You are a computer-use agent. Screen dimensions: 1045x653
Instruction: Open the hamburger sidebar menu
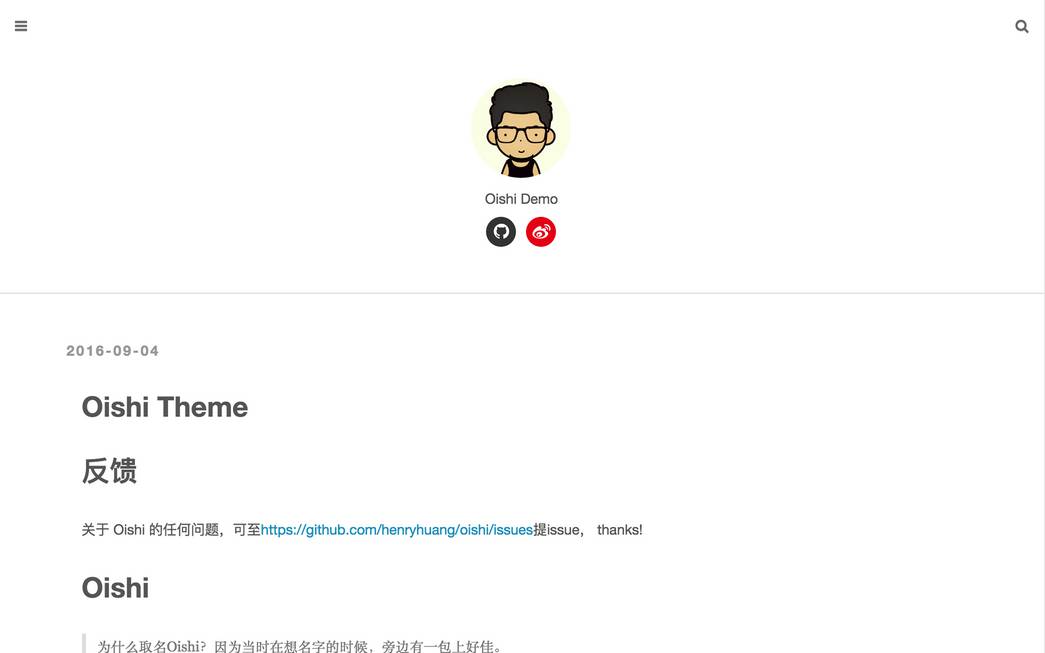pyautogui.click(x=21, y=26)
